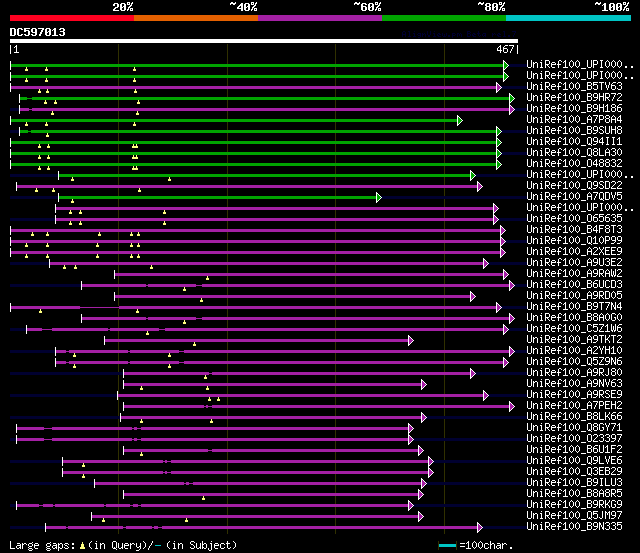Select hit label UniRef100_A9RJ80
Image resolution: width=640 pixels, height=553 pixels.
pyautogui.click(x=574, y=373)
